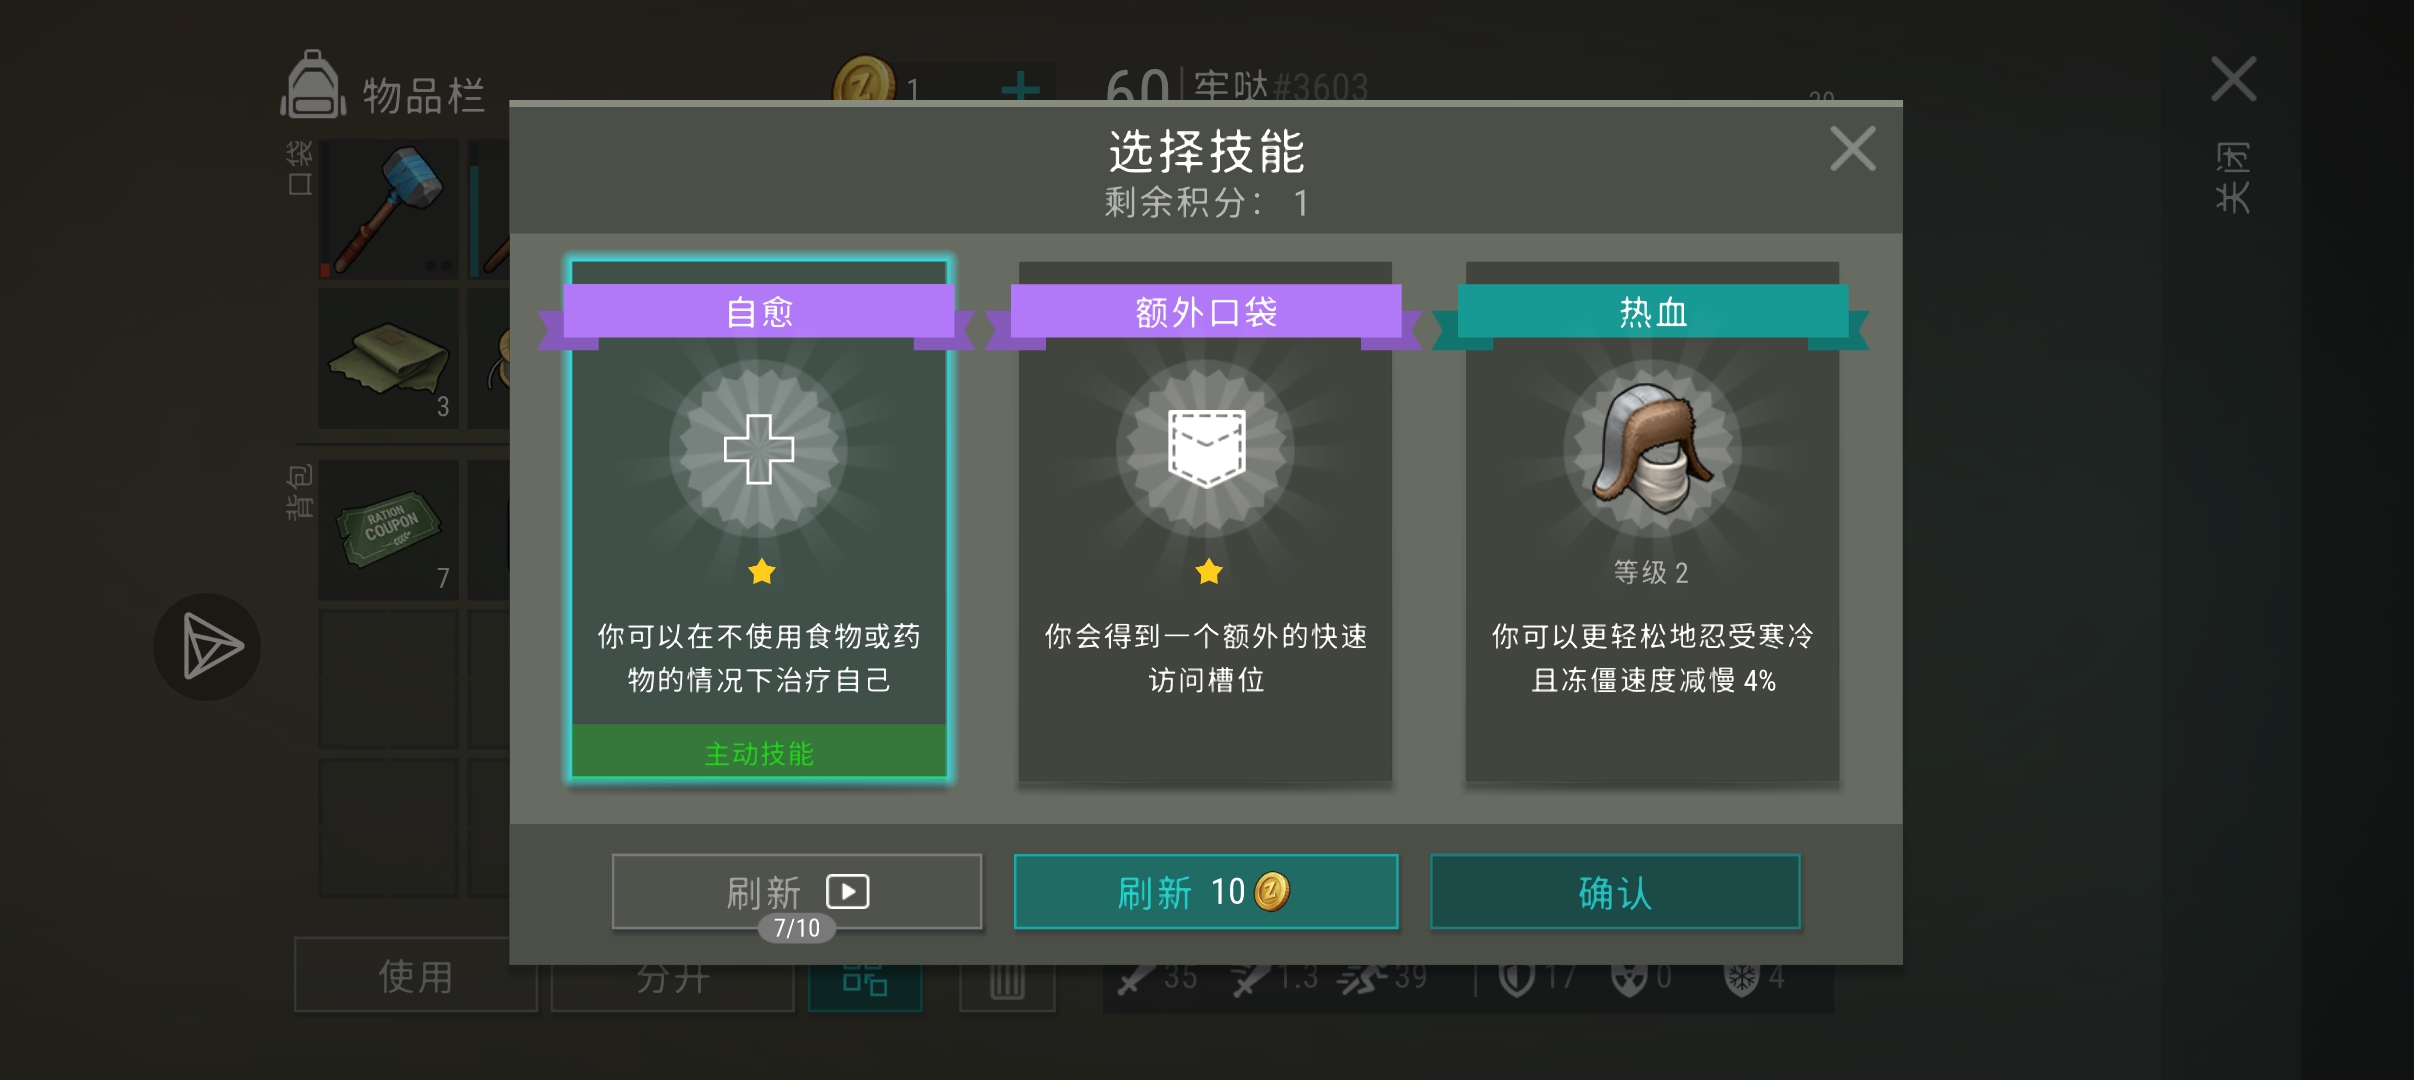Select the 自愈 skill card

click(759, 520)
